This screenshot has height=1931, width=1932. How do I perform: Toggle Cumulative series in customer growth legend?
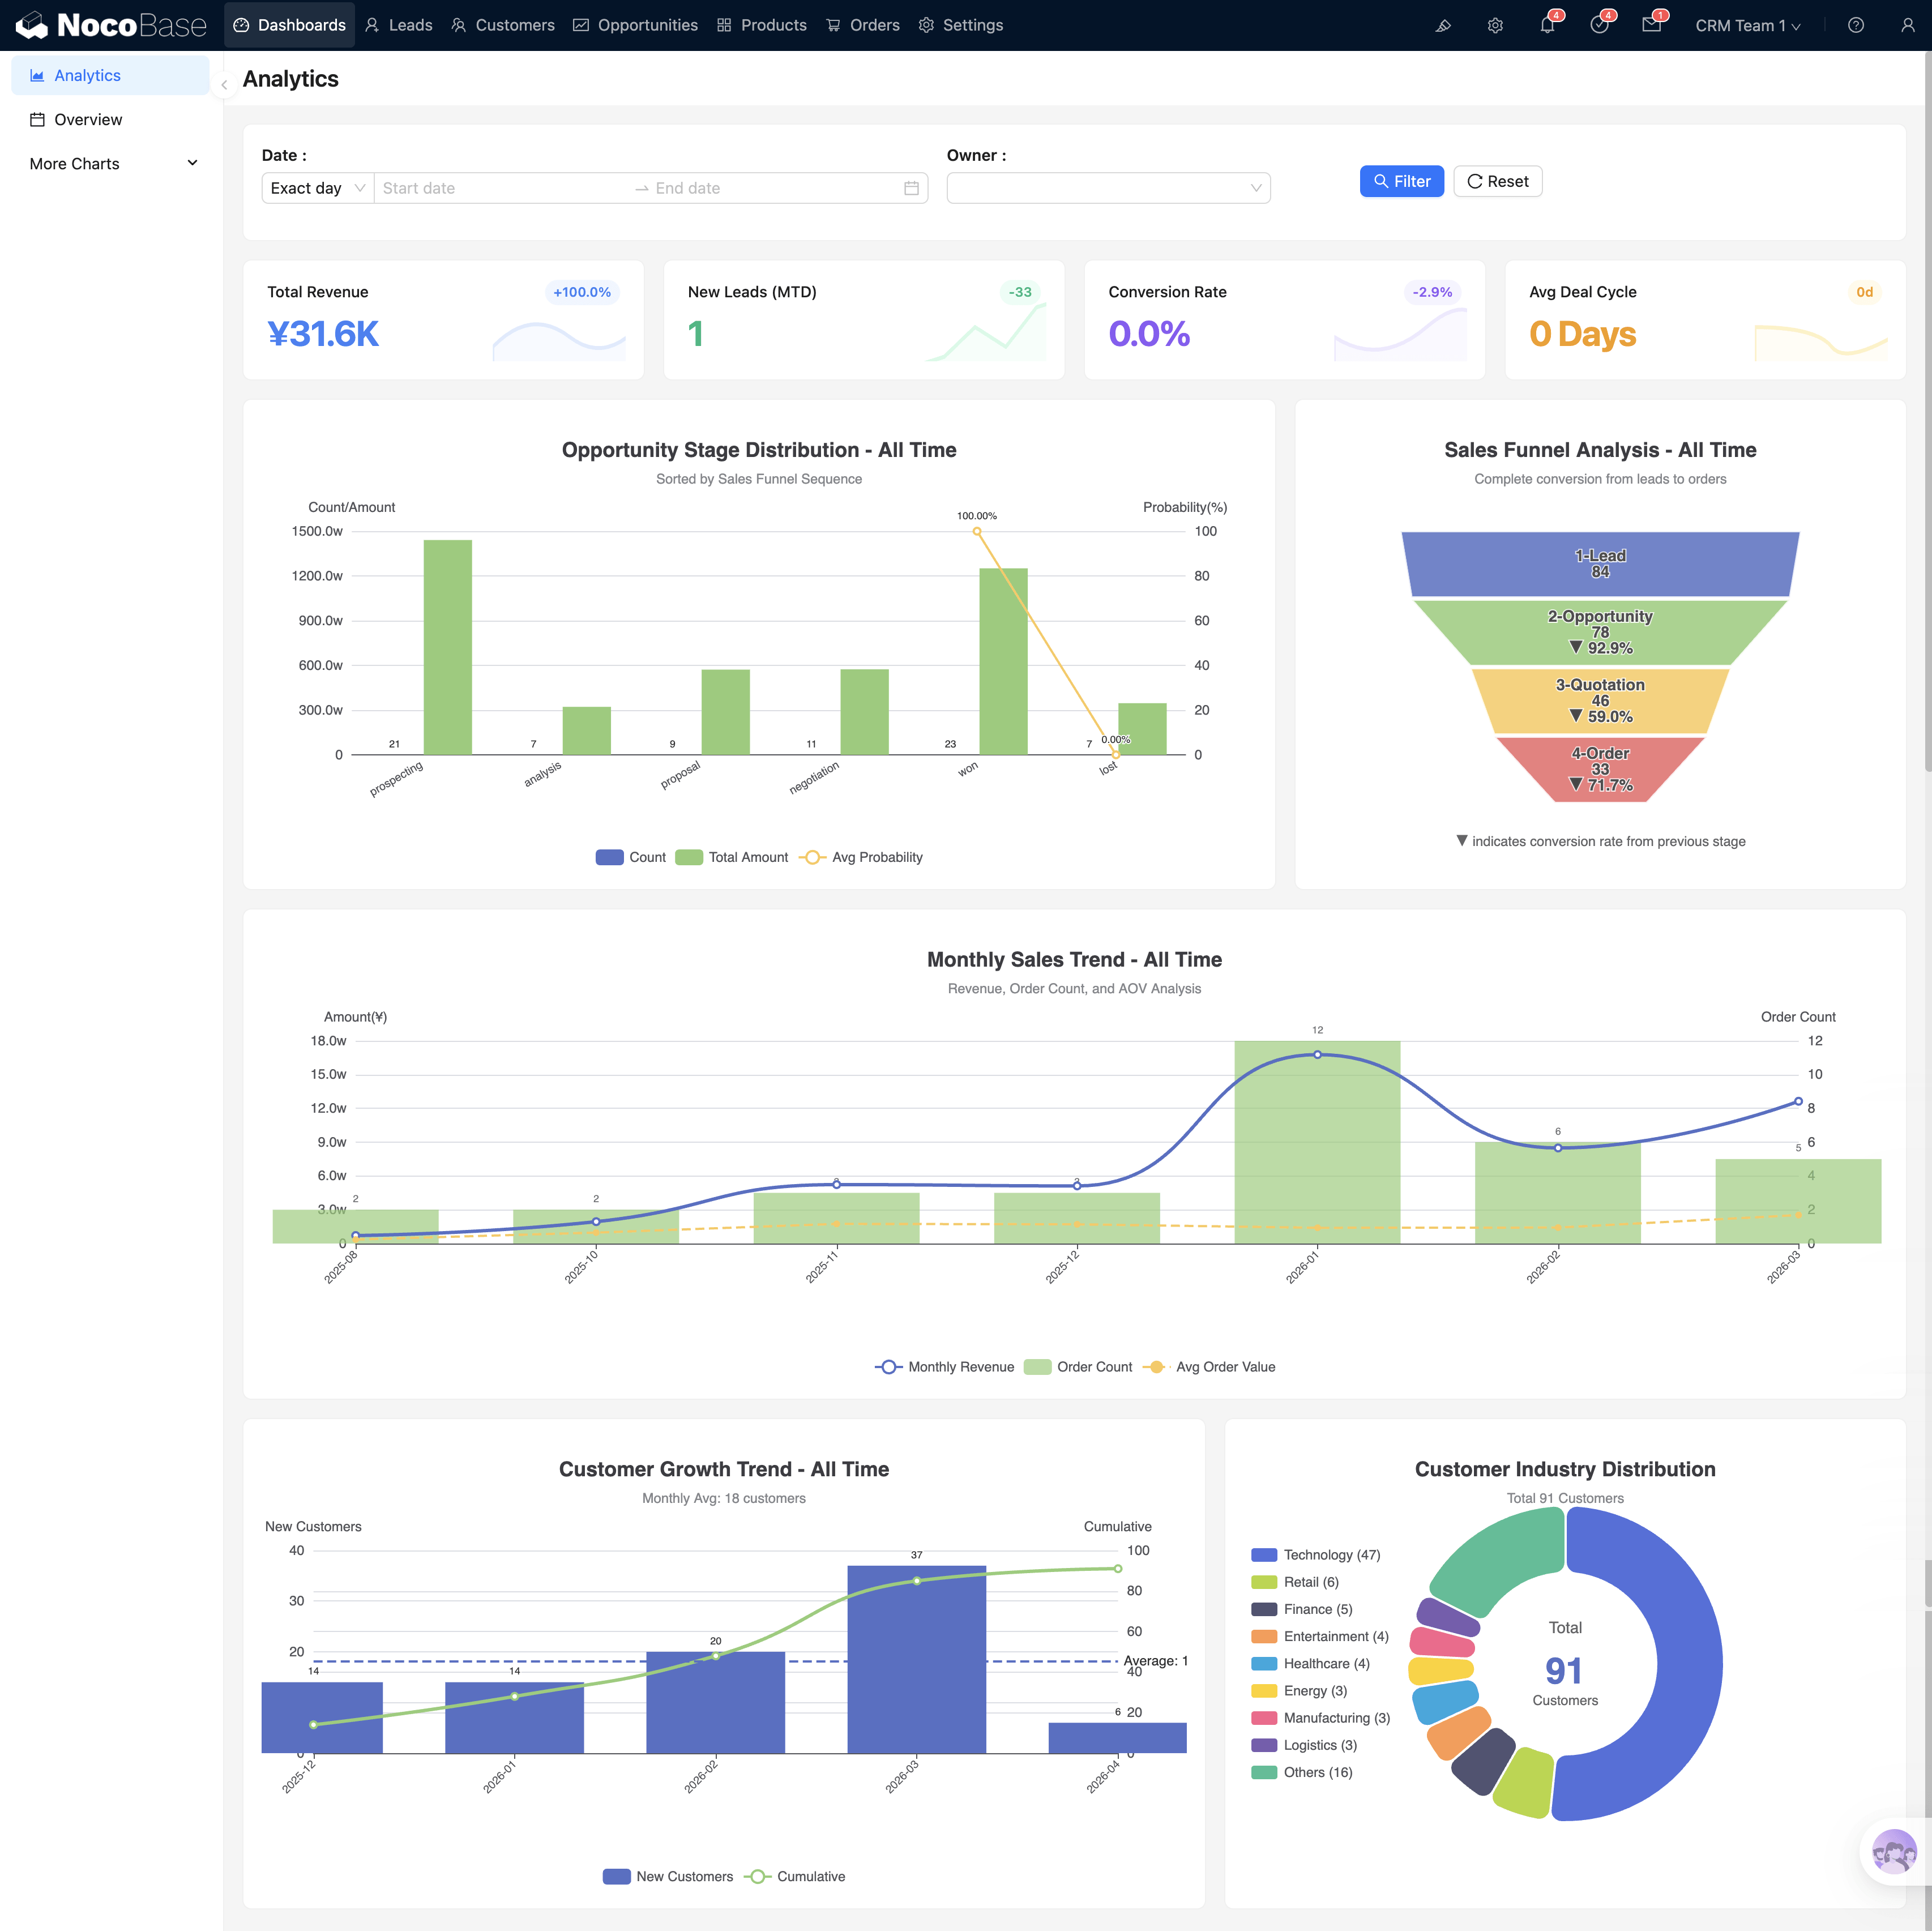pos(796,1876)
